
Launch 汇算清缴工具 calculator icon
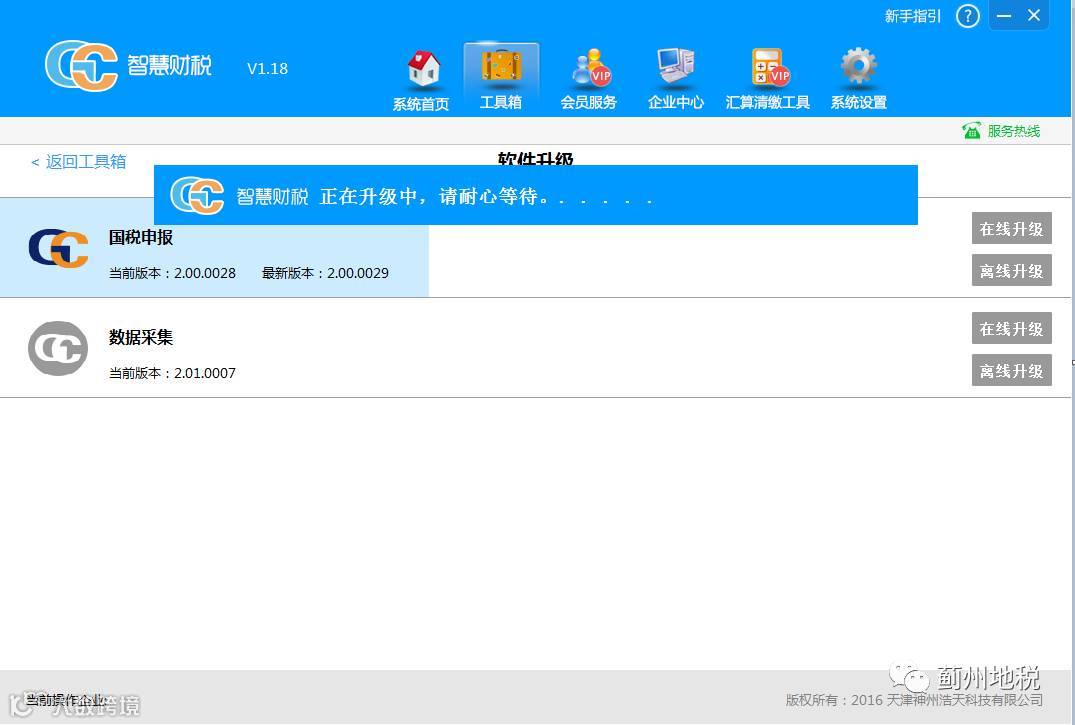point(770,67)
